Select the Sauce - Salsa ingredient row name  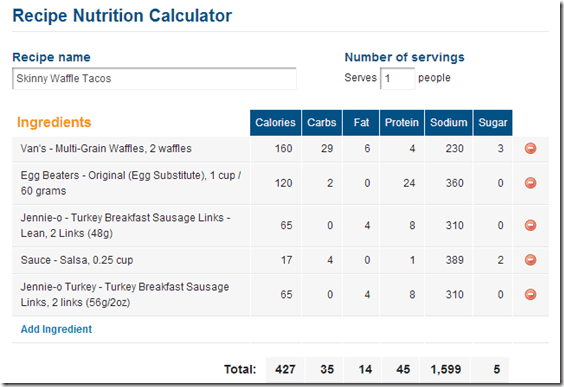pos(77,260)
